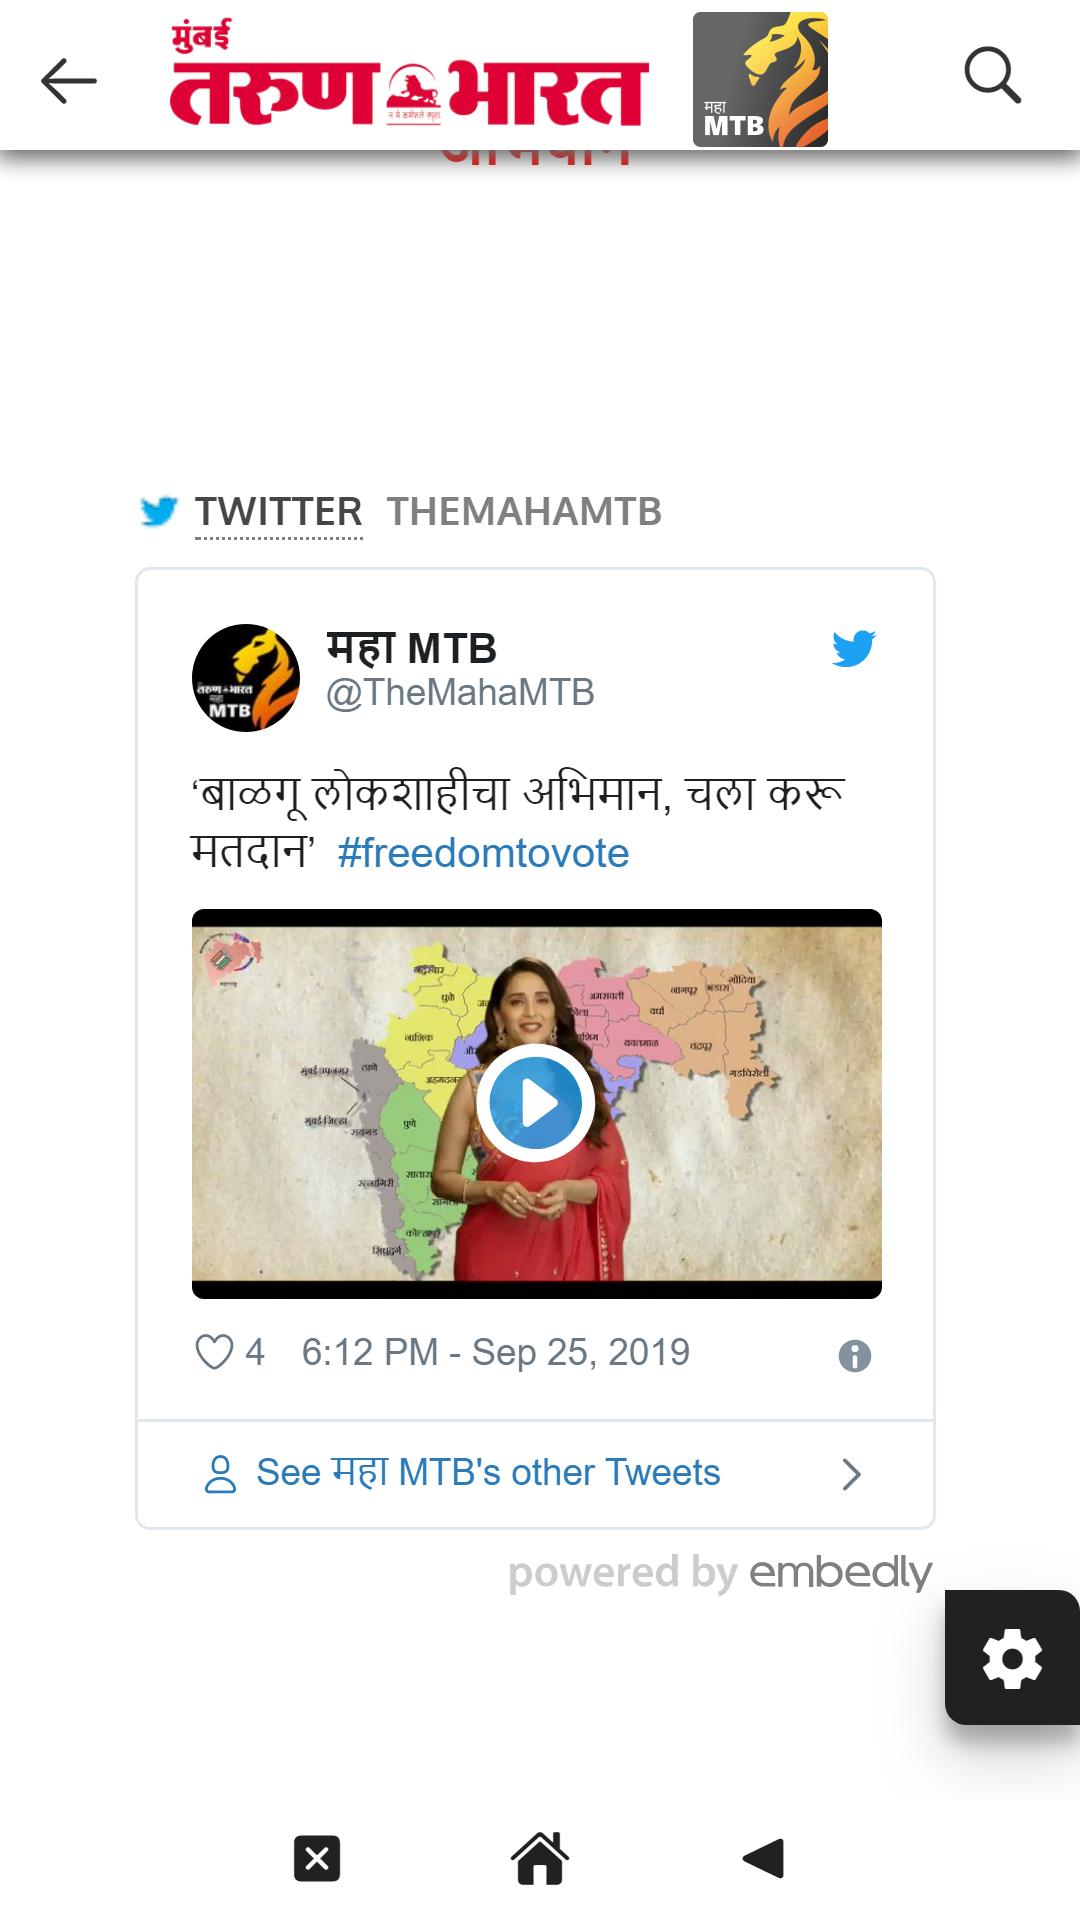Open the tweet timestamp Sep 25, 2019
The image size is (1080, 1920).
(x=496, y=1352)
